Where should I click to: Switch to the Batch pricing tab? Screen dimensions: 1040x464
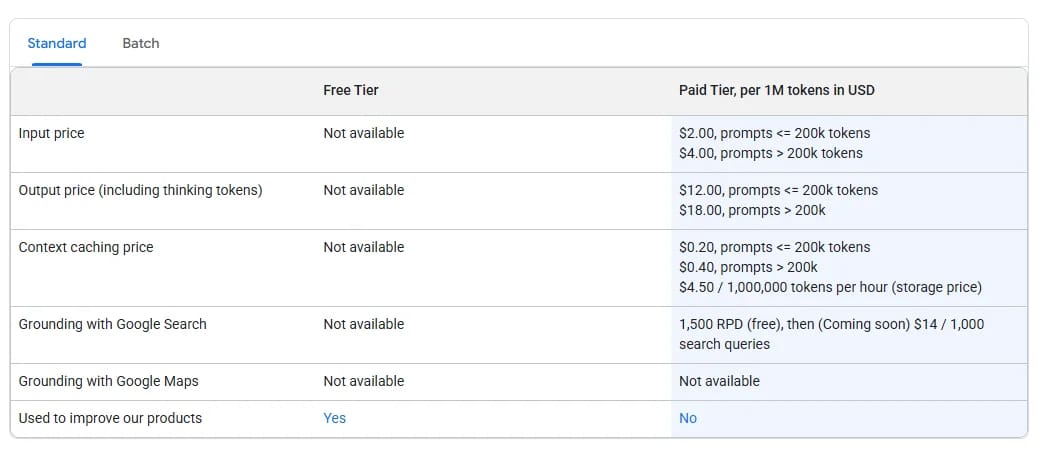click(141, 43)
